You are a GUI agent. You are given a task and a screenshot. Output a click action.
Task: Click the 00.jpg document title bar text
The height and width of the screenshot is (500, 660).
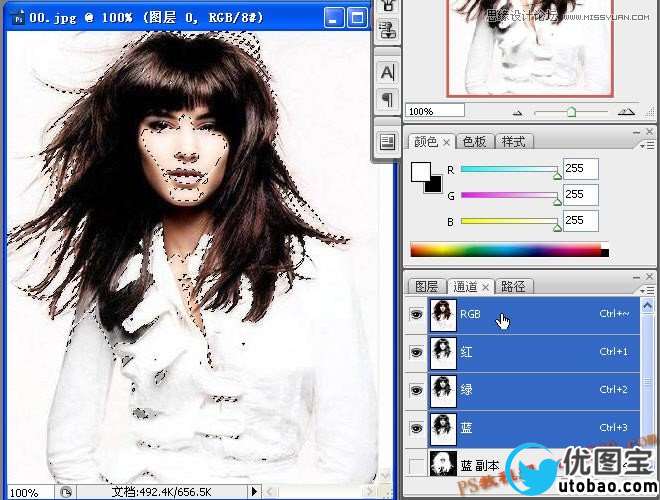(146, 18)
